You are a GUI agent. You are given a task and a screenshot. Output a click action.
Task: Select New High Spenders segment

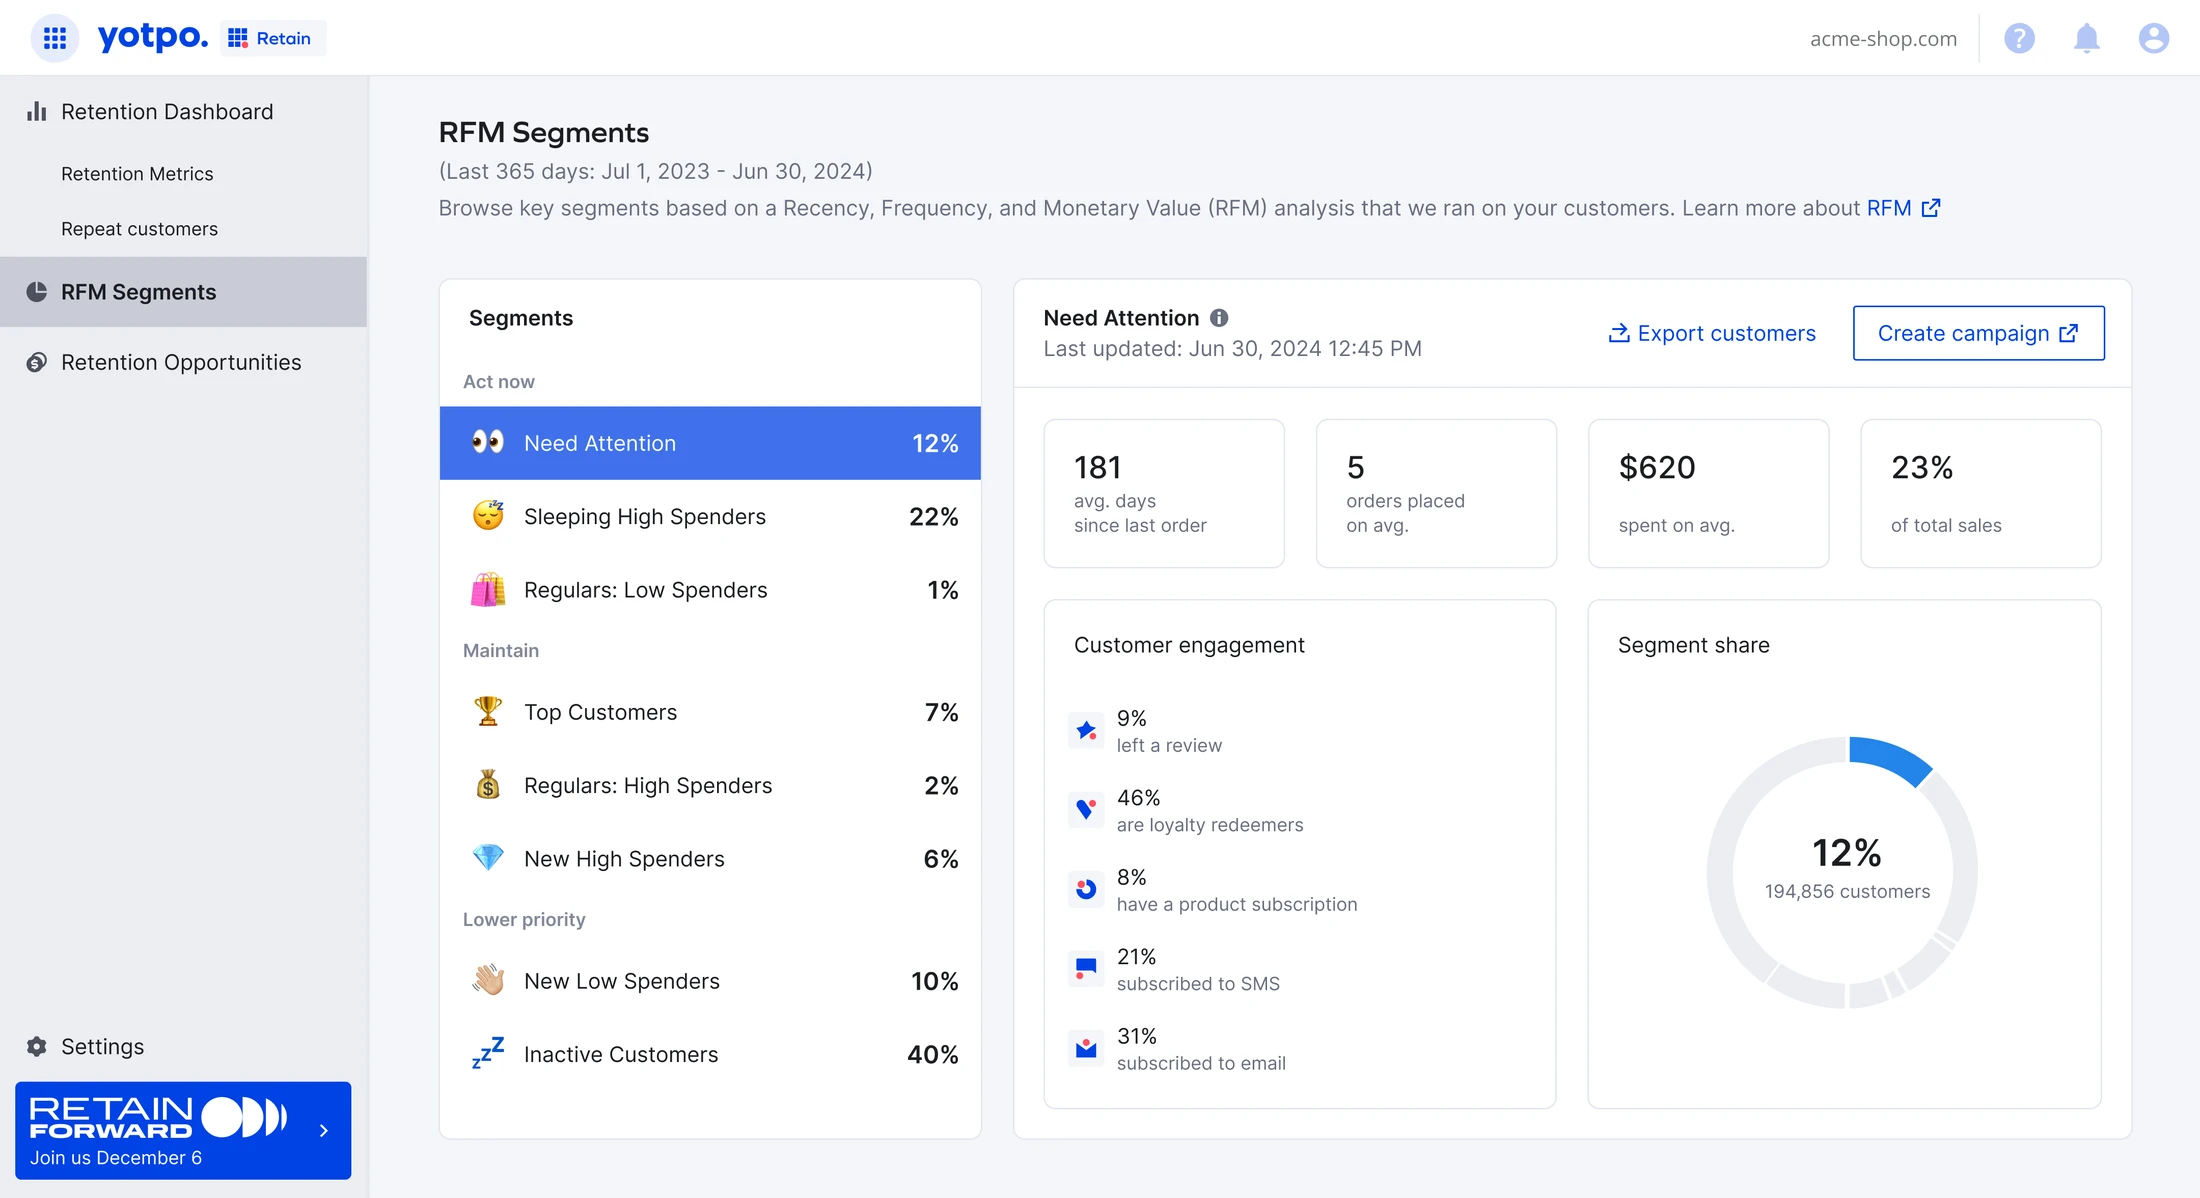(710, 859)
